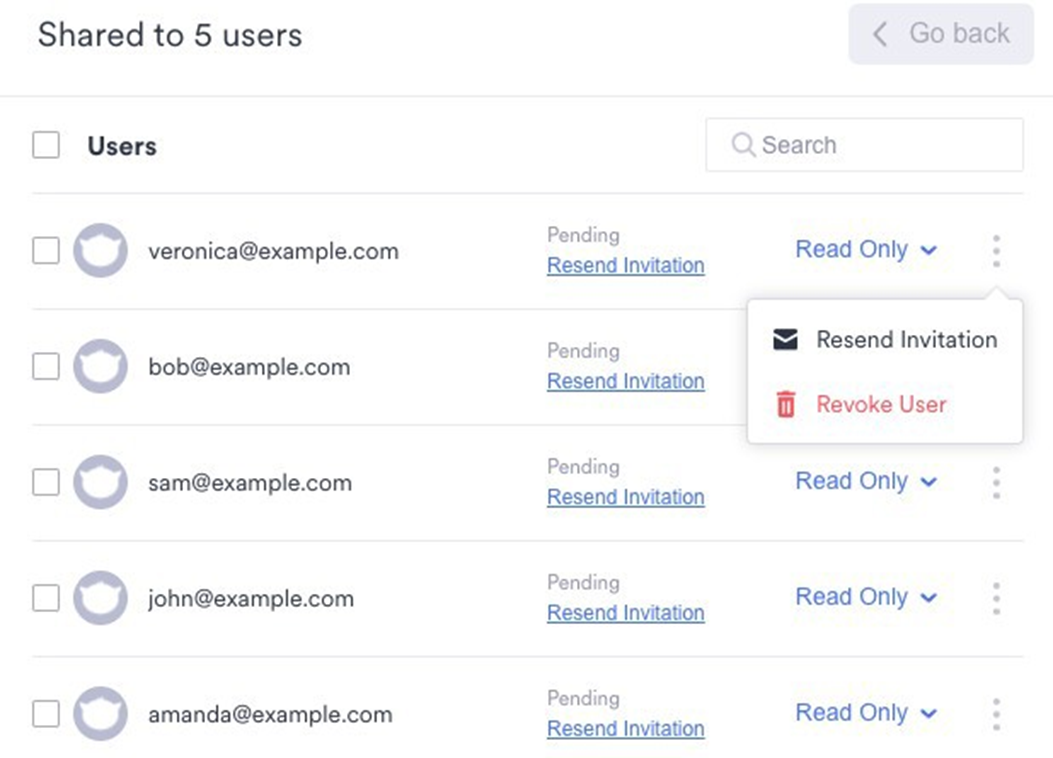Choose Resend Invitation from the popup menu
Viewport: 1053px width, 758px height.
click(x=906, y=340)
